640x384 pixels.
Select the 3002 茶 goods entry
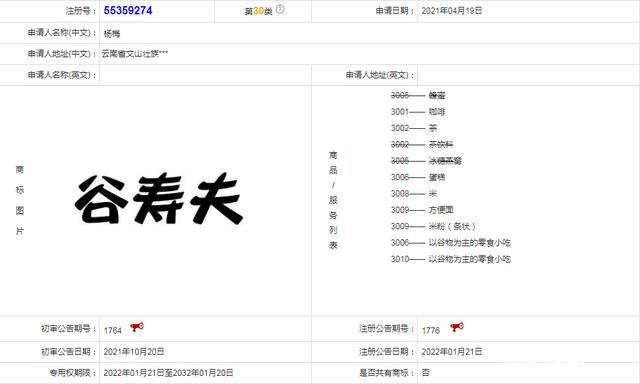[x=413, y=128]
